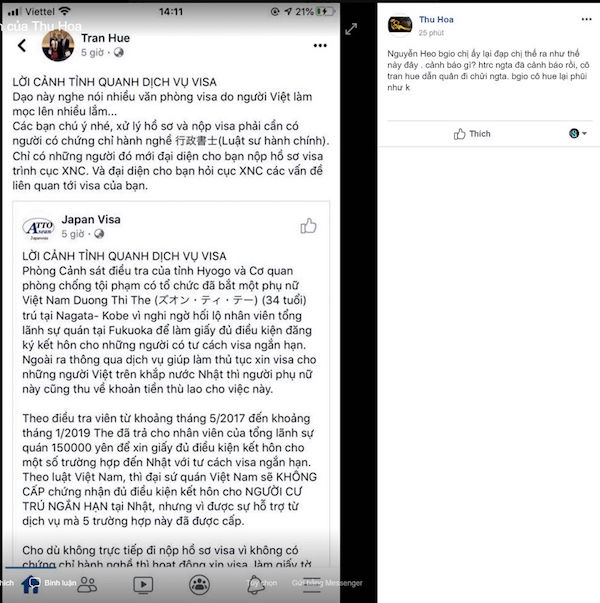Expand the reaction identity dropdown arrow

click(x=584, y=133)
